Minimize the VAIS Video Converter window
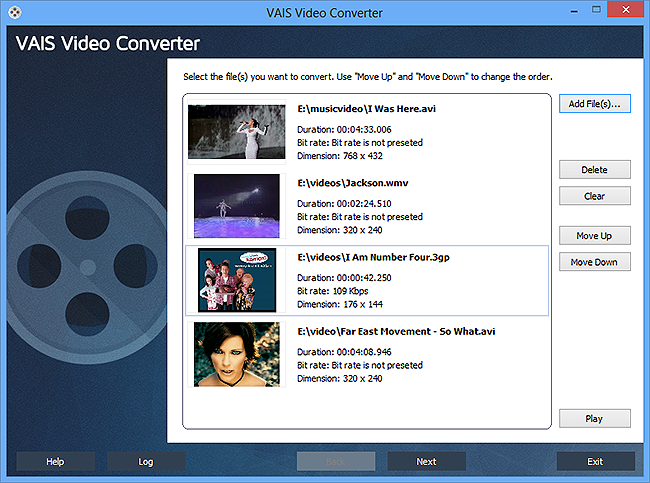650x483 pixels. pos(574,11)
